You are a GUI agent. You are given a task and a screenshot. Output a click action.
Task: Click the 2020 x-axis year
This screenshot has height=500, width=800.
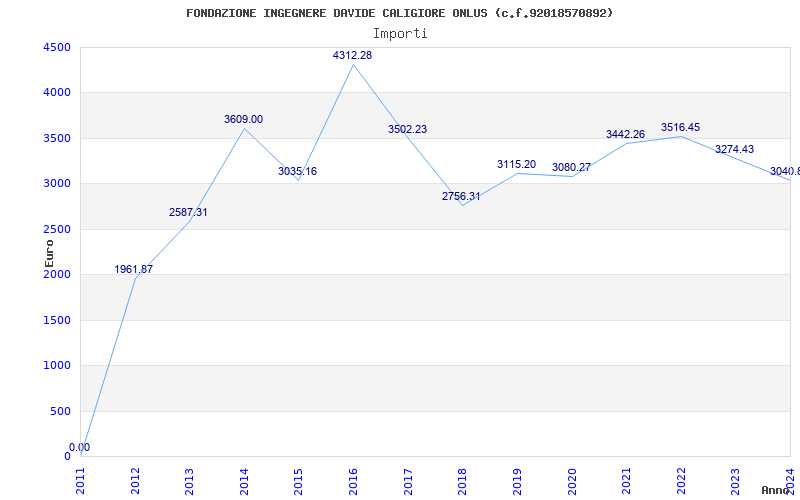pyautogui.click(x=572, y=481)
